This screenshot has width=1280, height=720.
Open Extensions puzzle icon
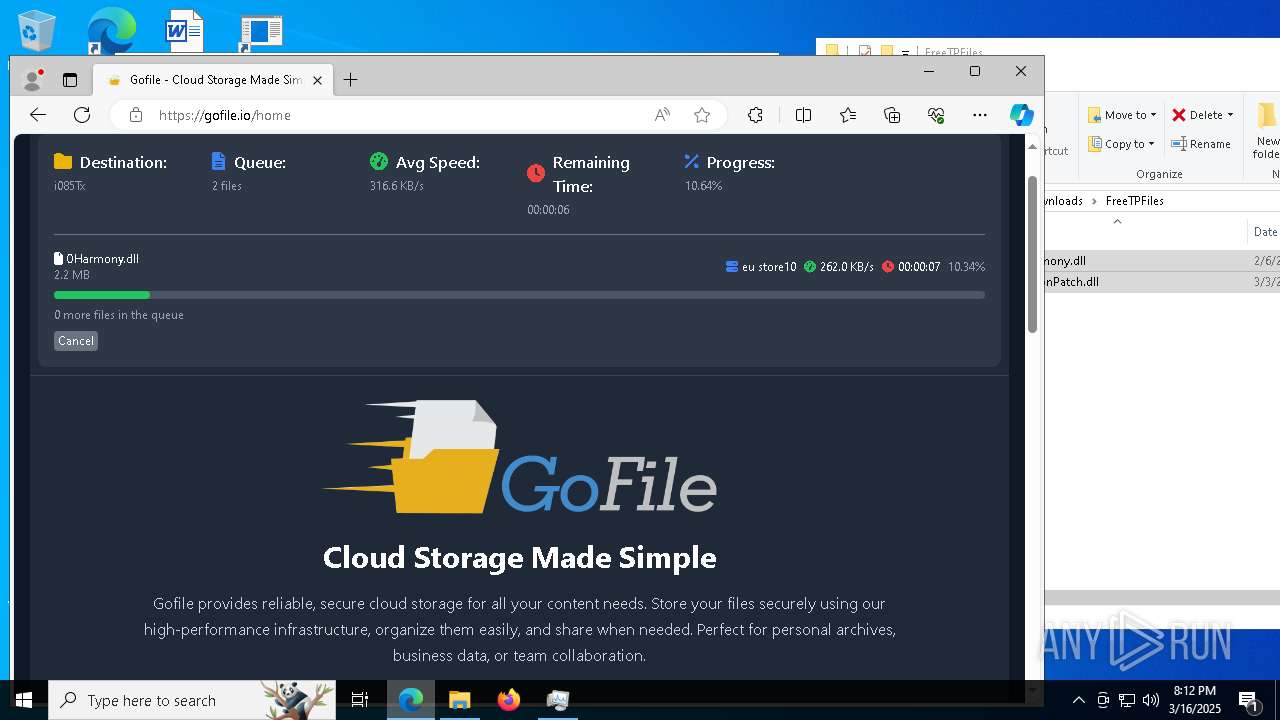click(755, 115)
